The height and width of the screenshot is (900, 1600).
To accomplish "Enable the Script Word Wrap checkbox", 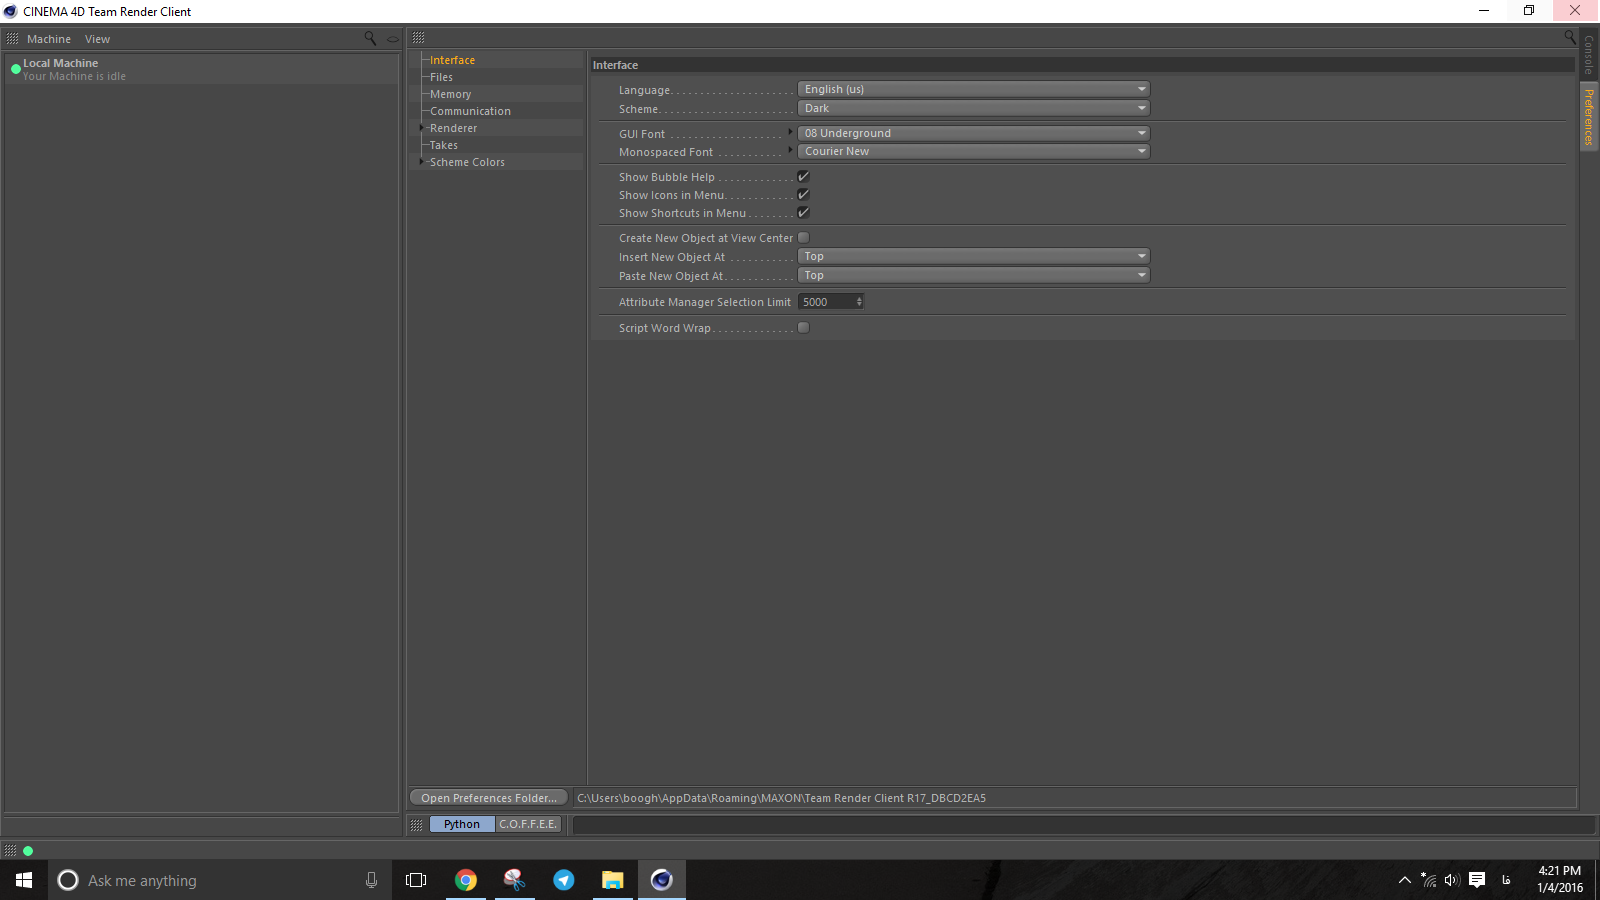I will [803, 328].
